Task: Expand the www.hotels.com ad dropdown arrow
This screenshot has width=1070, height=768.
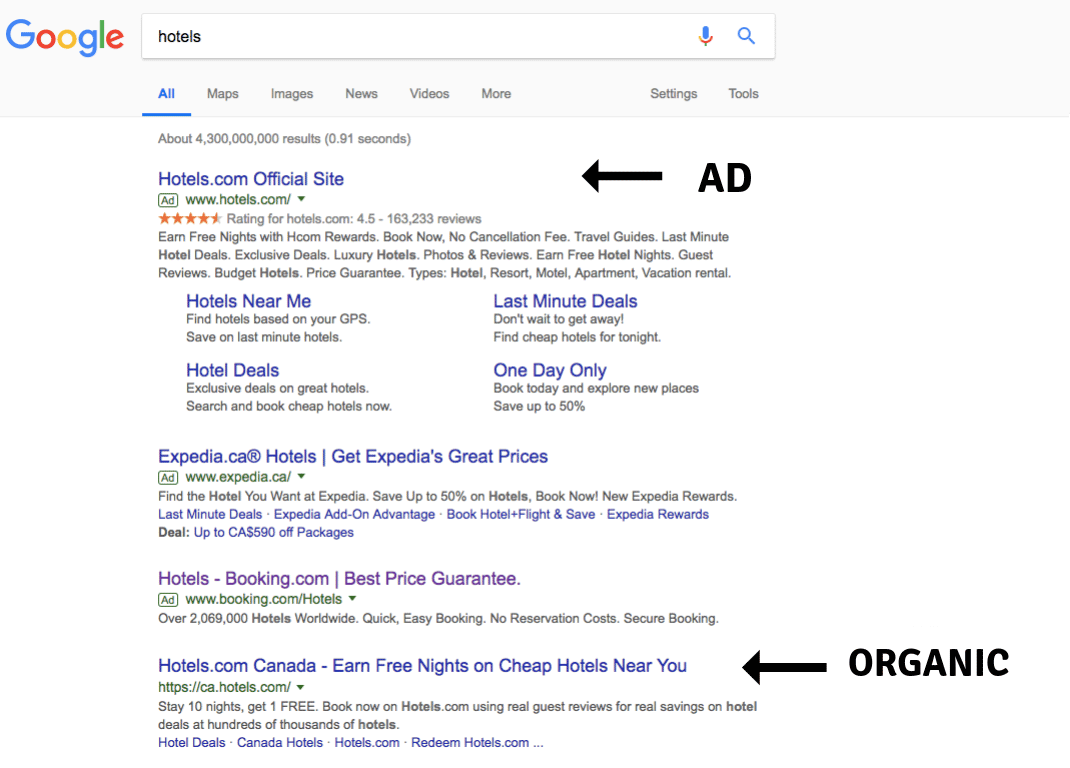Action: point(301,200)
